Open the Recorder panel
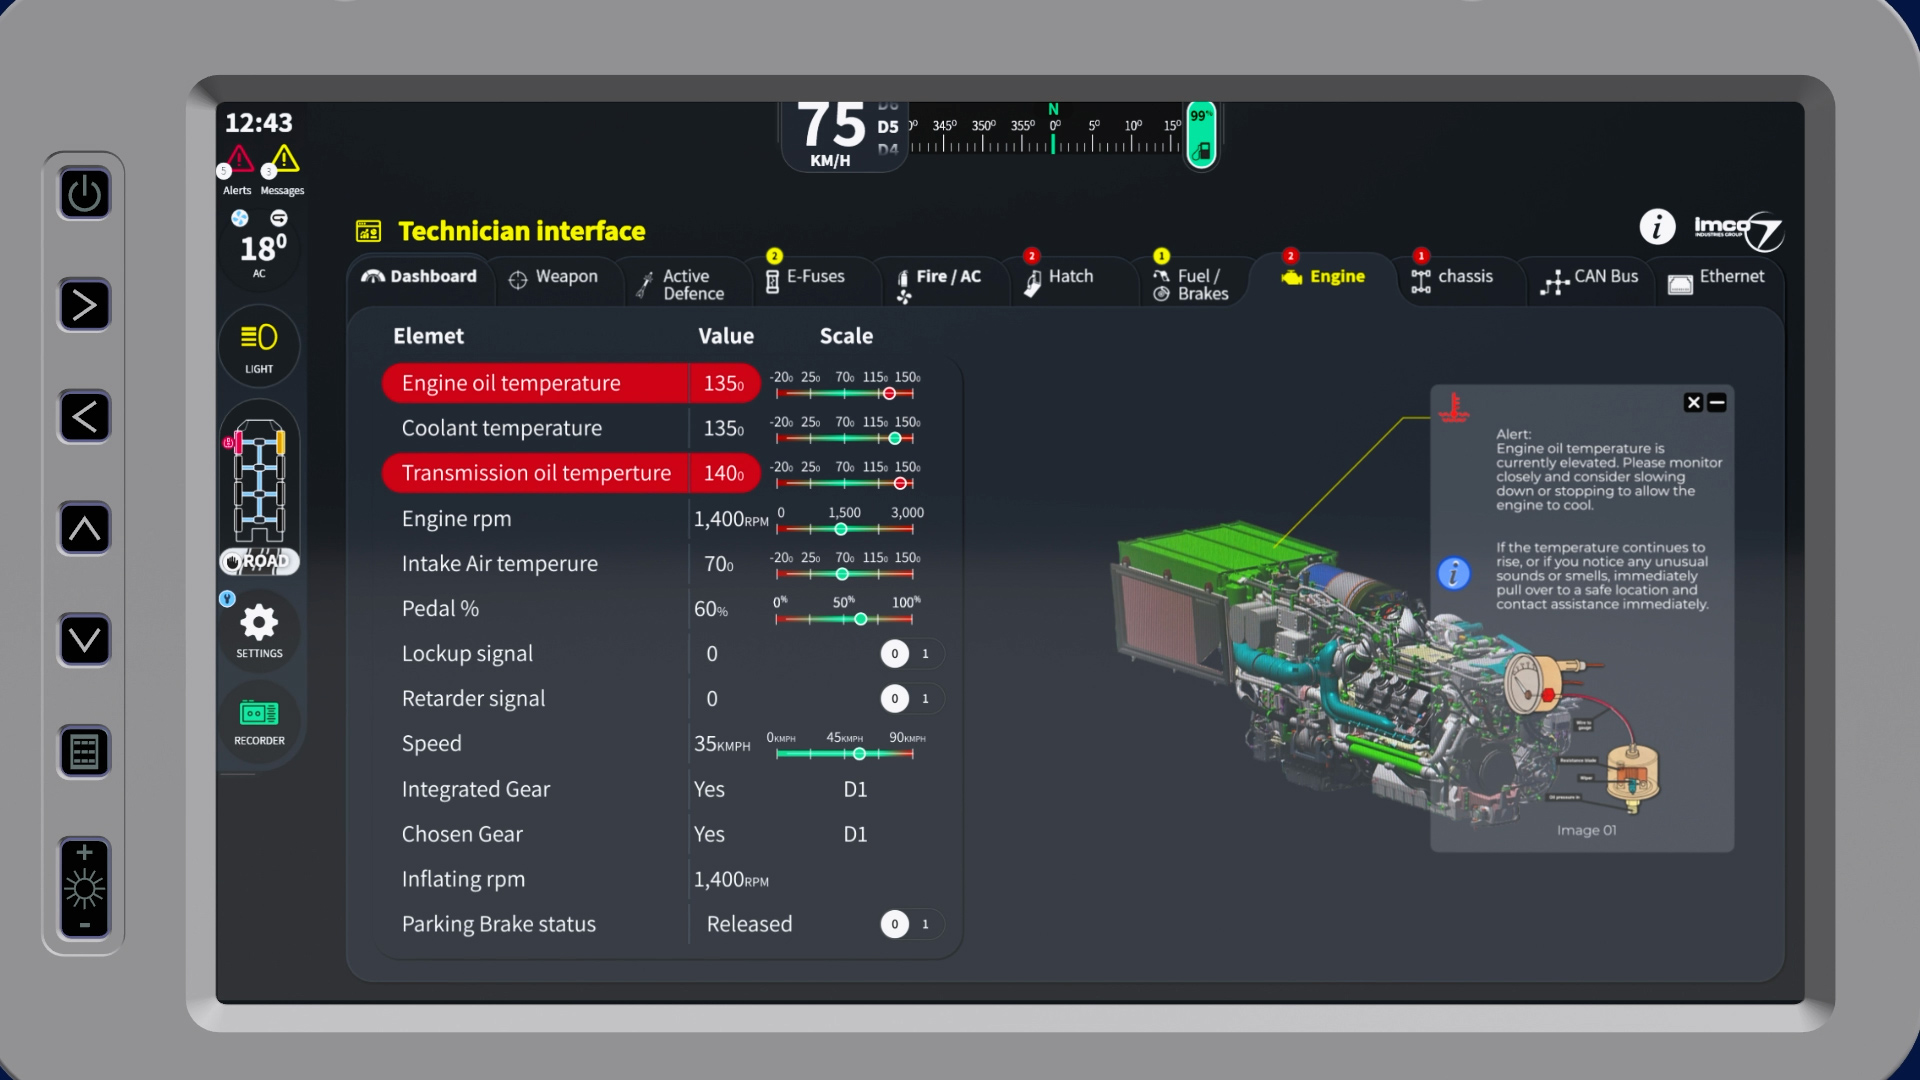 pos(259,722)
